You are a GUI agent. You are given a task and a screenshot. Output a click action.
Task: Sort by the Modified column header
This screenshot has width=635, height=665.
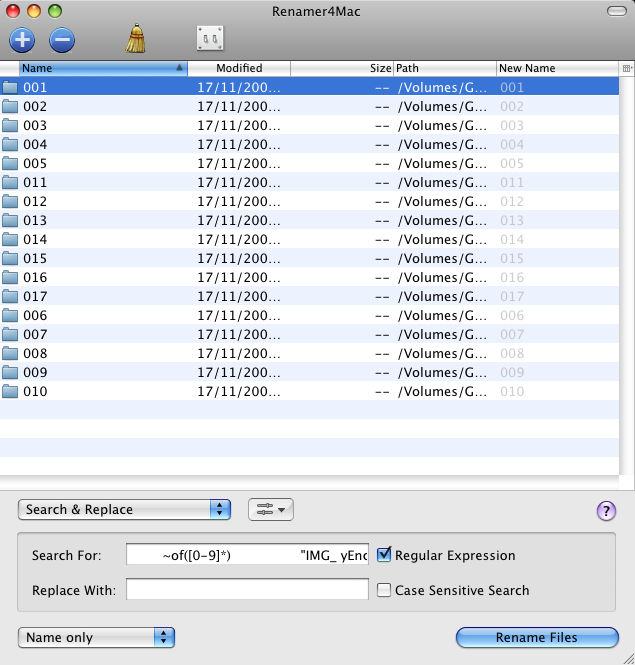239,68
